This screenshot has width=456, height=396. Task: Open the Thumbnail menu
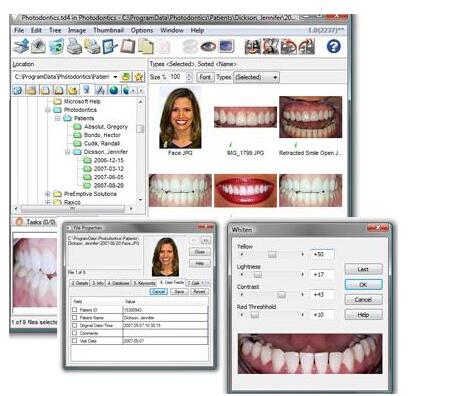108,30
